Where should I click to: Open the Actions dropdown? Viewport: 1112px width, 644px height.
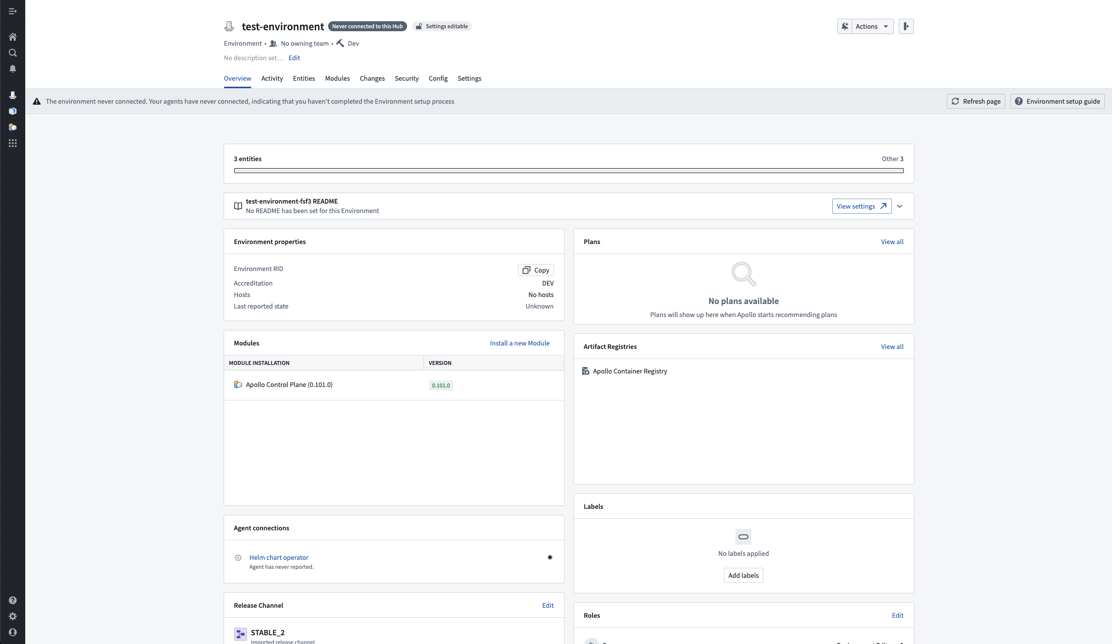872,26
